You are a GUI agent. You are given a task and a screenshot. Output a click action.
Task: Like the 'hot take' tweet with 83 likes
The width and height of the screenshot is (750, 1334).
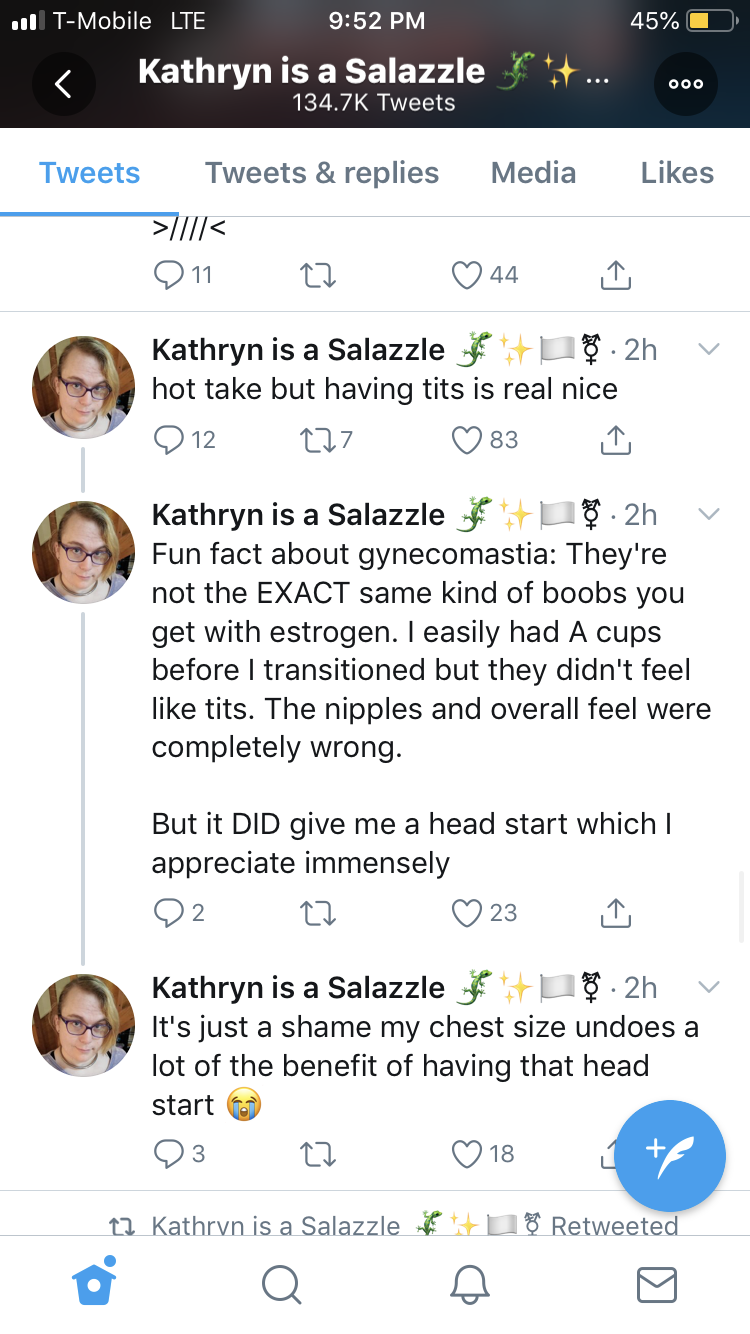(468, 439)
